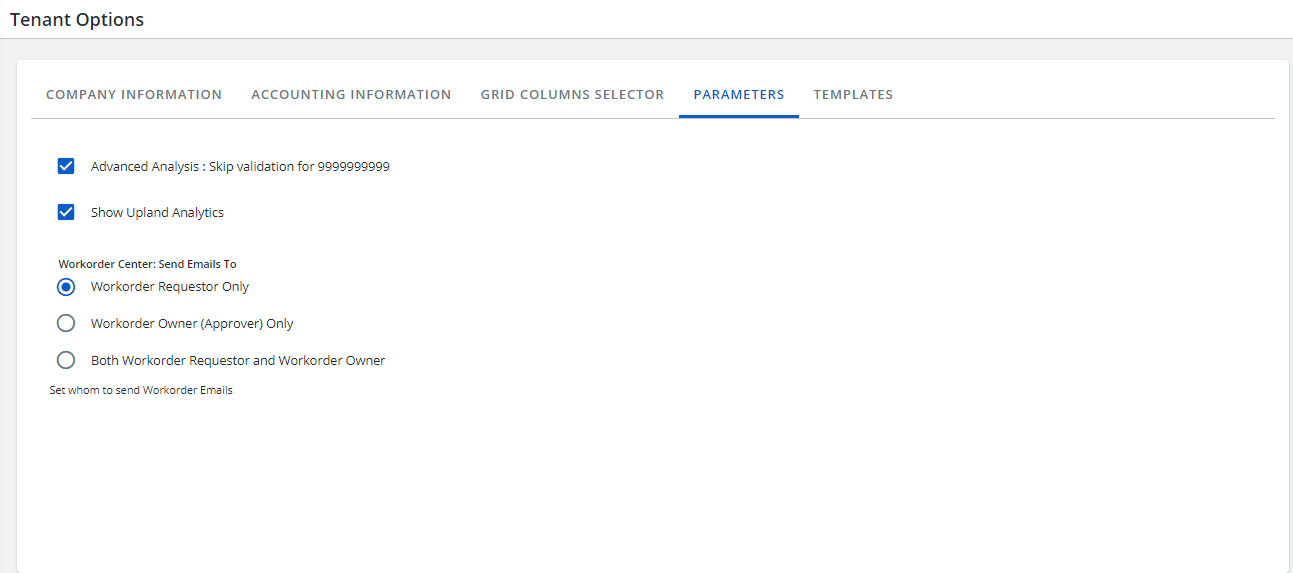The height and width of the screenshot is (573, 1293).
Task: Switch to the Accounting Information tab
Action: (x=351, y=95)
